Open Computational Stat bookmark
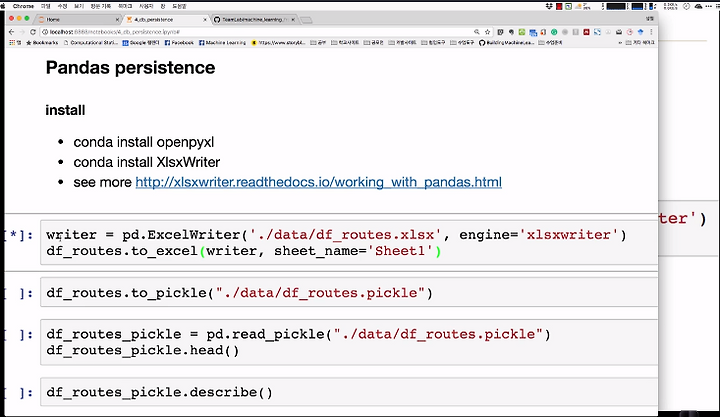 [91, 42]
